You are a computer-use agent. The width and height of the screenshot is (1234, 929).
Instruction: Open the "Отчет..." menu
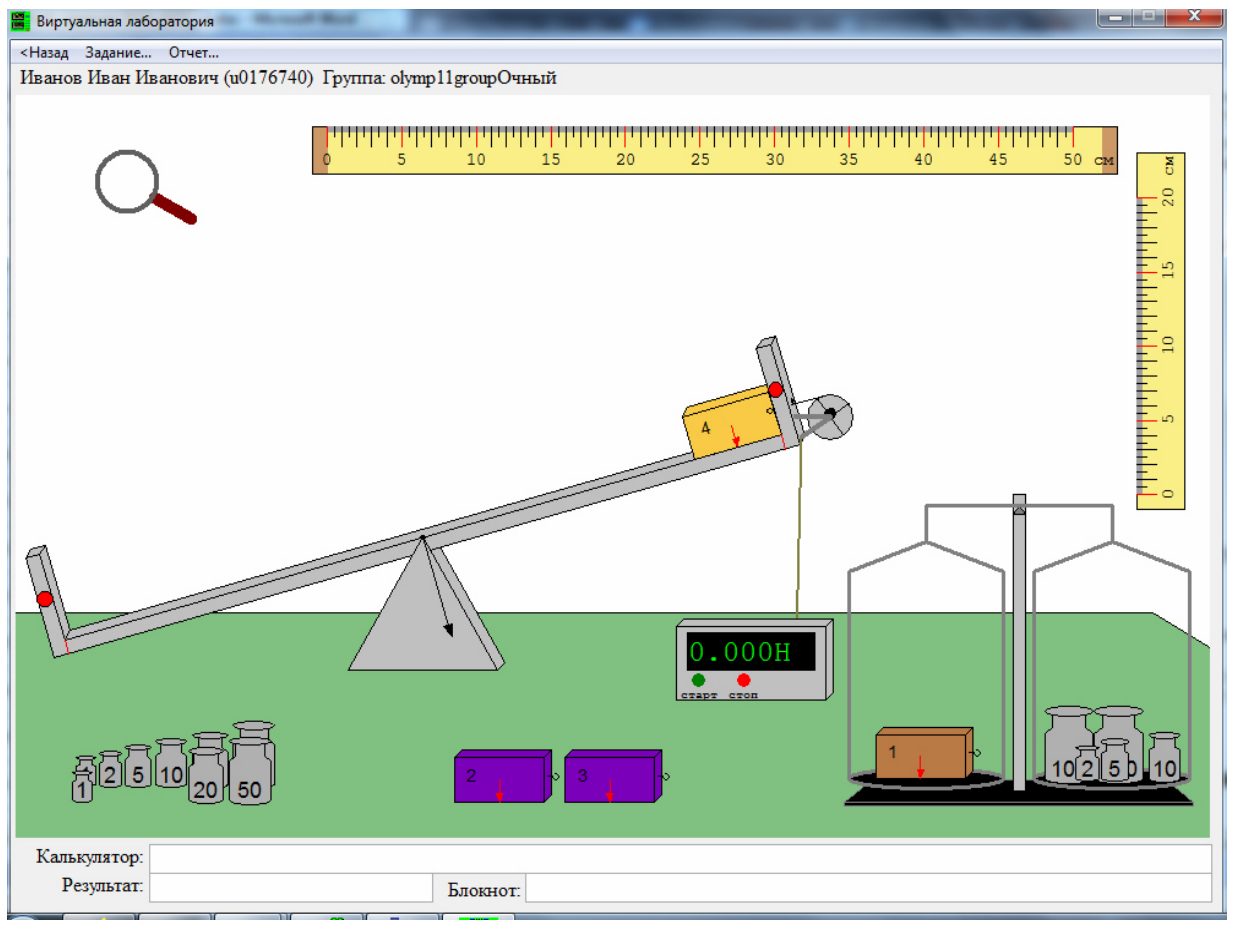[x=193, y=53]
